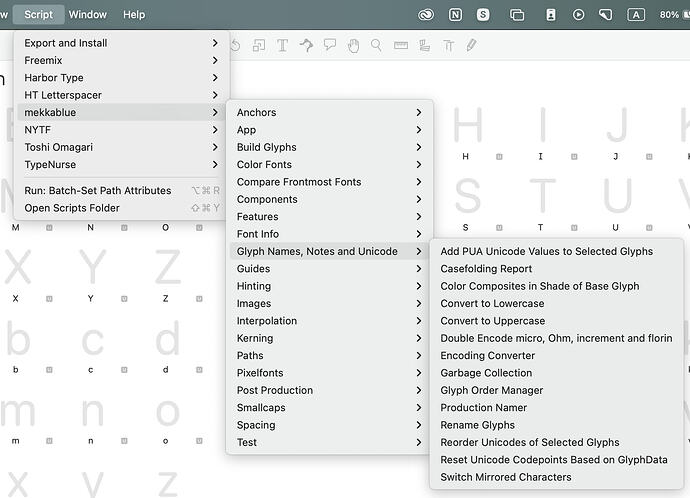
Task: Select the Measurement ruler tool
Action: (401, 45)
